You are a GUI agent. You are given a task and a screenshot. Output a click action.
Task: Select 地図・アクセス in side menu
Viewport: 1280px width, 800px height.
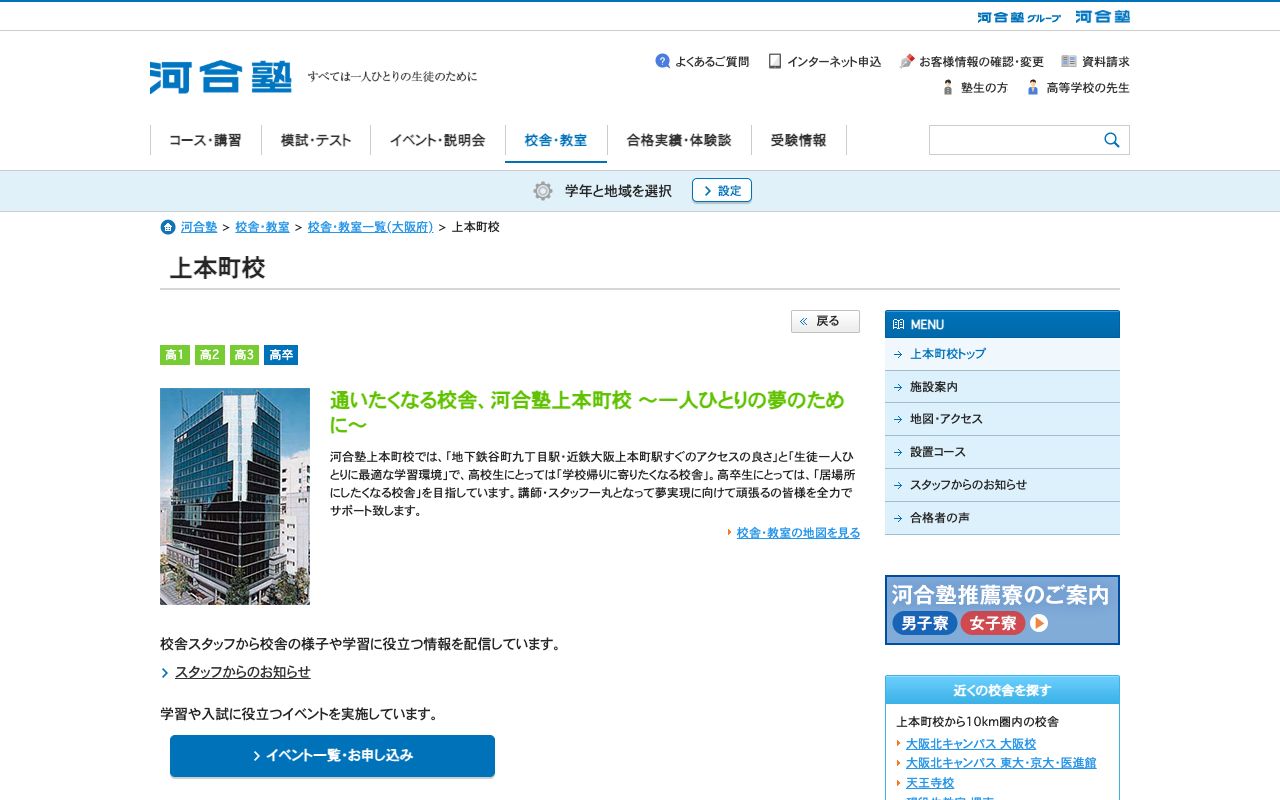1002,419
